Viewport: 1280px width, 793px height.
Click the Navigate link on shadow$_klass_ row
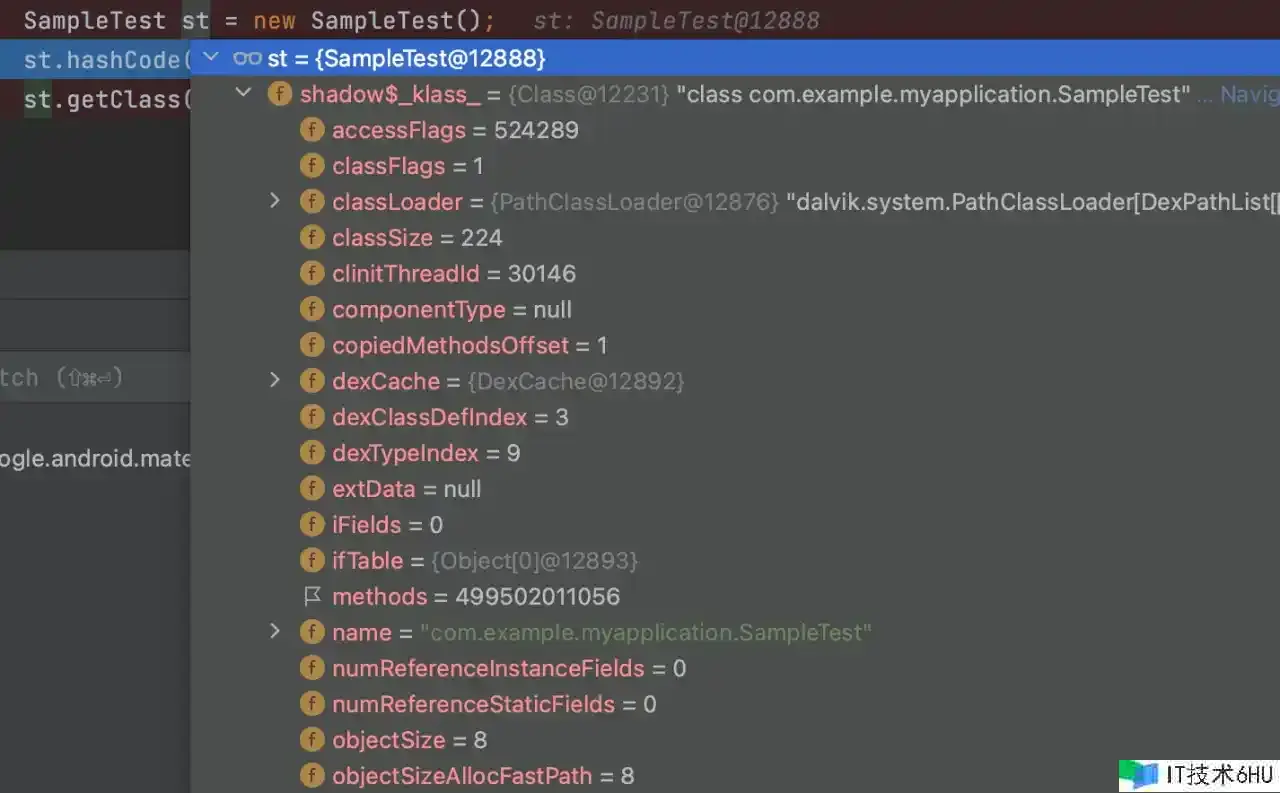point(1248,94)
